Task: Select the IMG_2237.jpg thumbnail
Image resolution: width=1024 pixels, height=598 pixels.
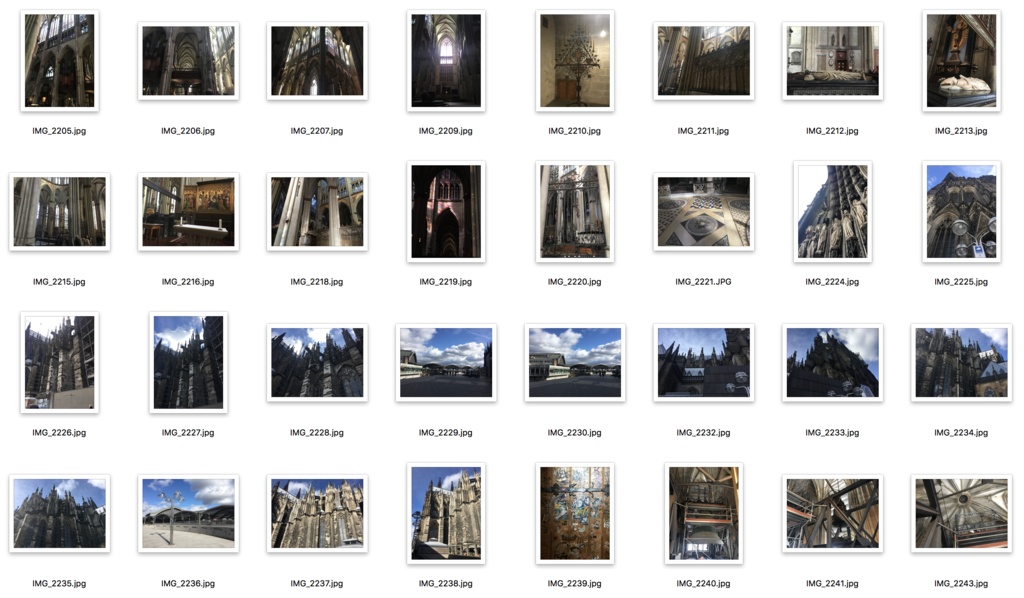Action: click(317, 513)
